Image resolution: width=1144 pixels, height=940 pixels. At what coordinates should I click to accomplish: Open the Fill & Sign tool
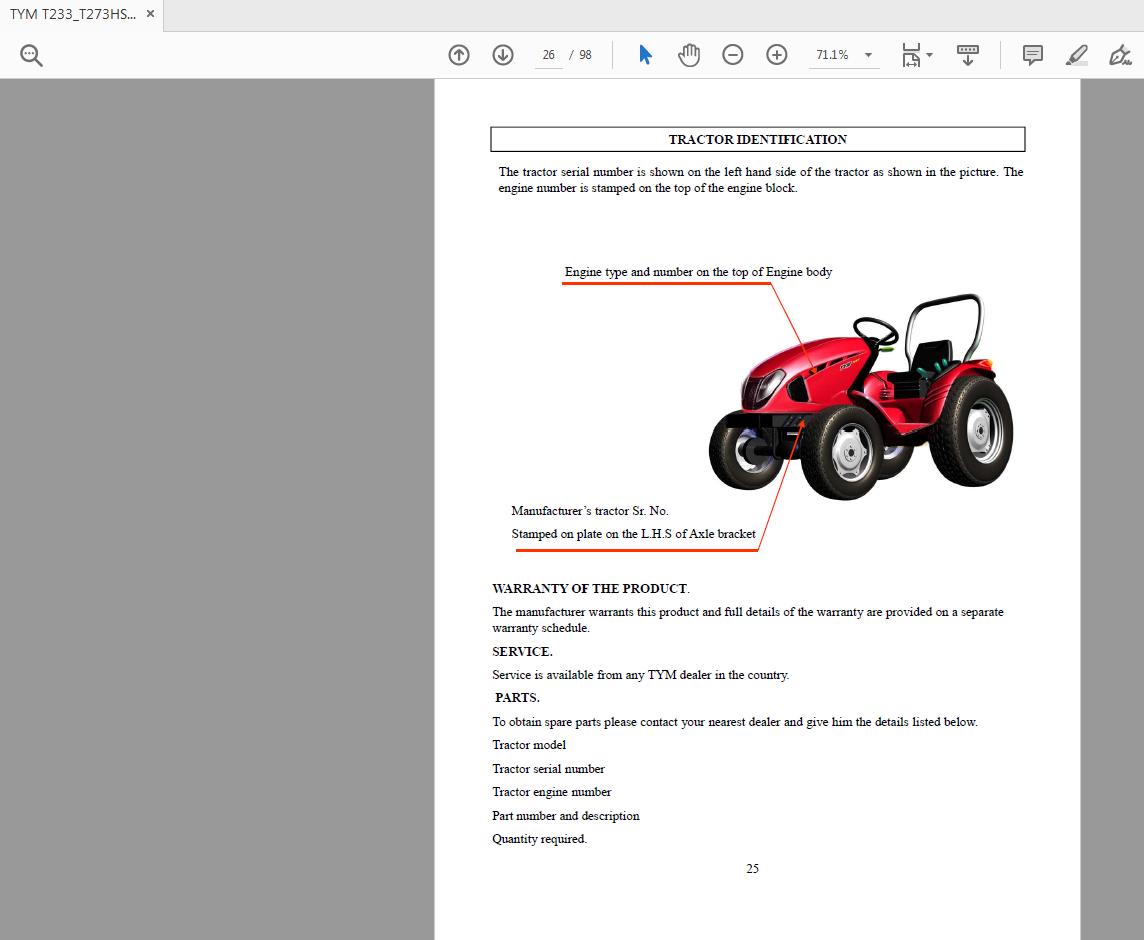pos(1120,55)
